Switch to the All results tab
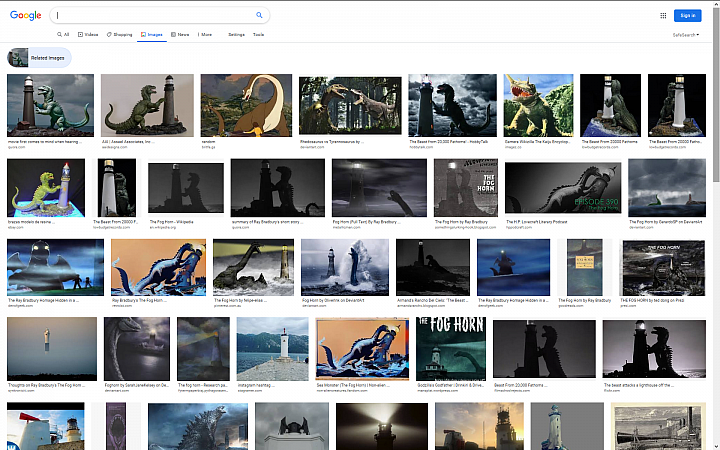The image size is (720, 450). point(63,34)
